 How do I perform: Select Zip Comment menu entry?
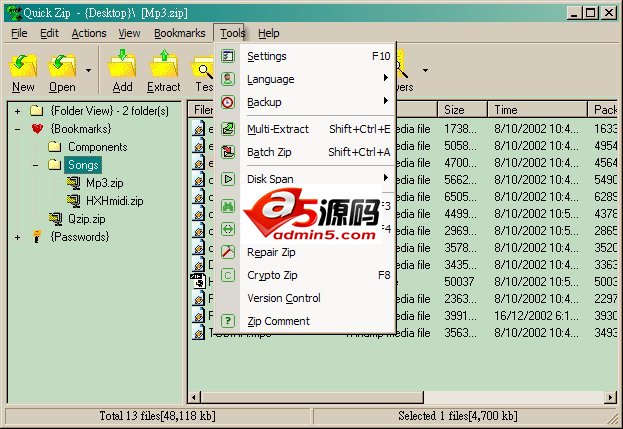(317, 321)
